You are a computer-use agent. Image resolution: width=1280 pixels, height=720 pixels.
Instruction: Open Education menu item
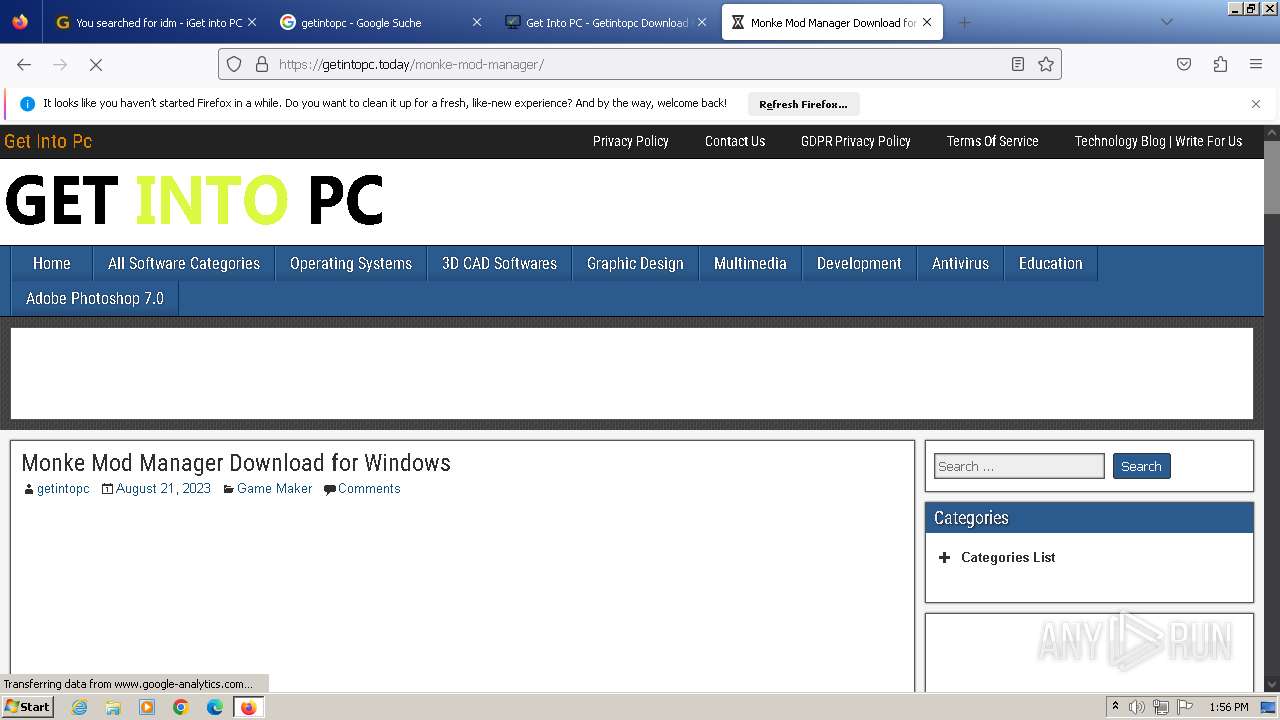[1050, 263]
